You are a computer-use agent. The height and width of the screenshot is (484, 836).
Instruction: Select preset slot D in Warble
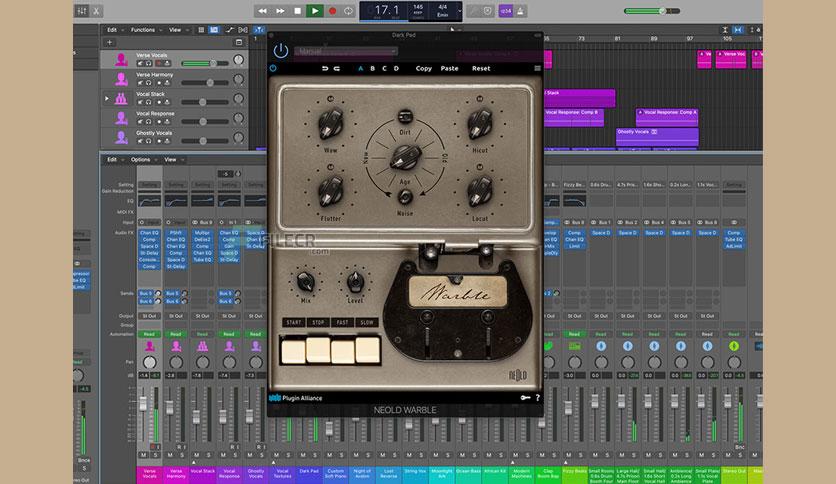pyautogui.click(x=396, y=68)
